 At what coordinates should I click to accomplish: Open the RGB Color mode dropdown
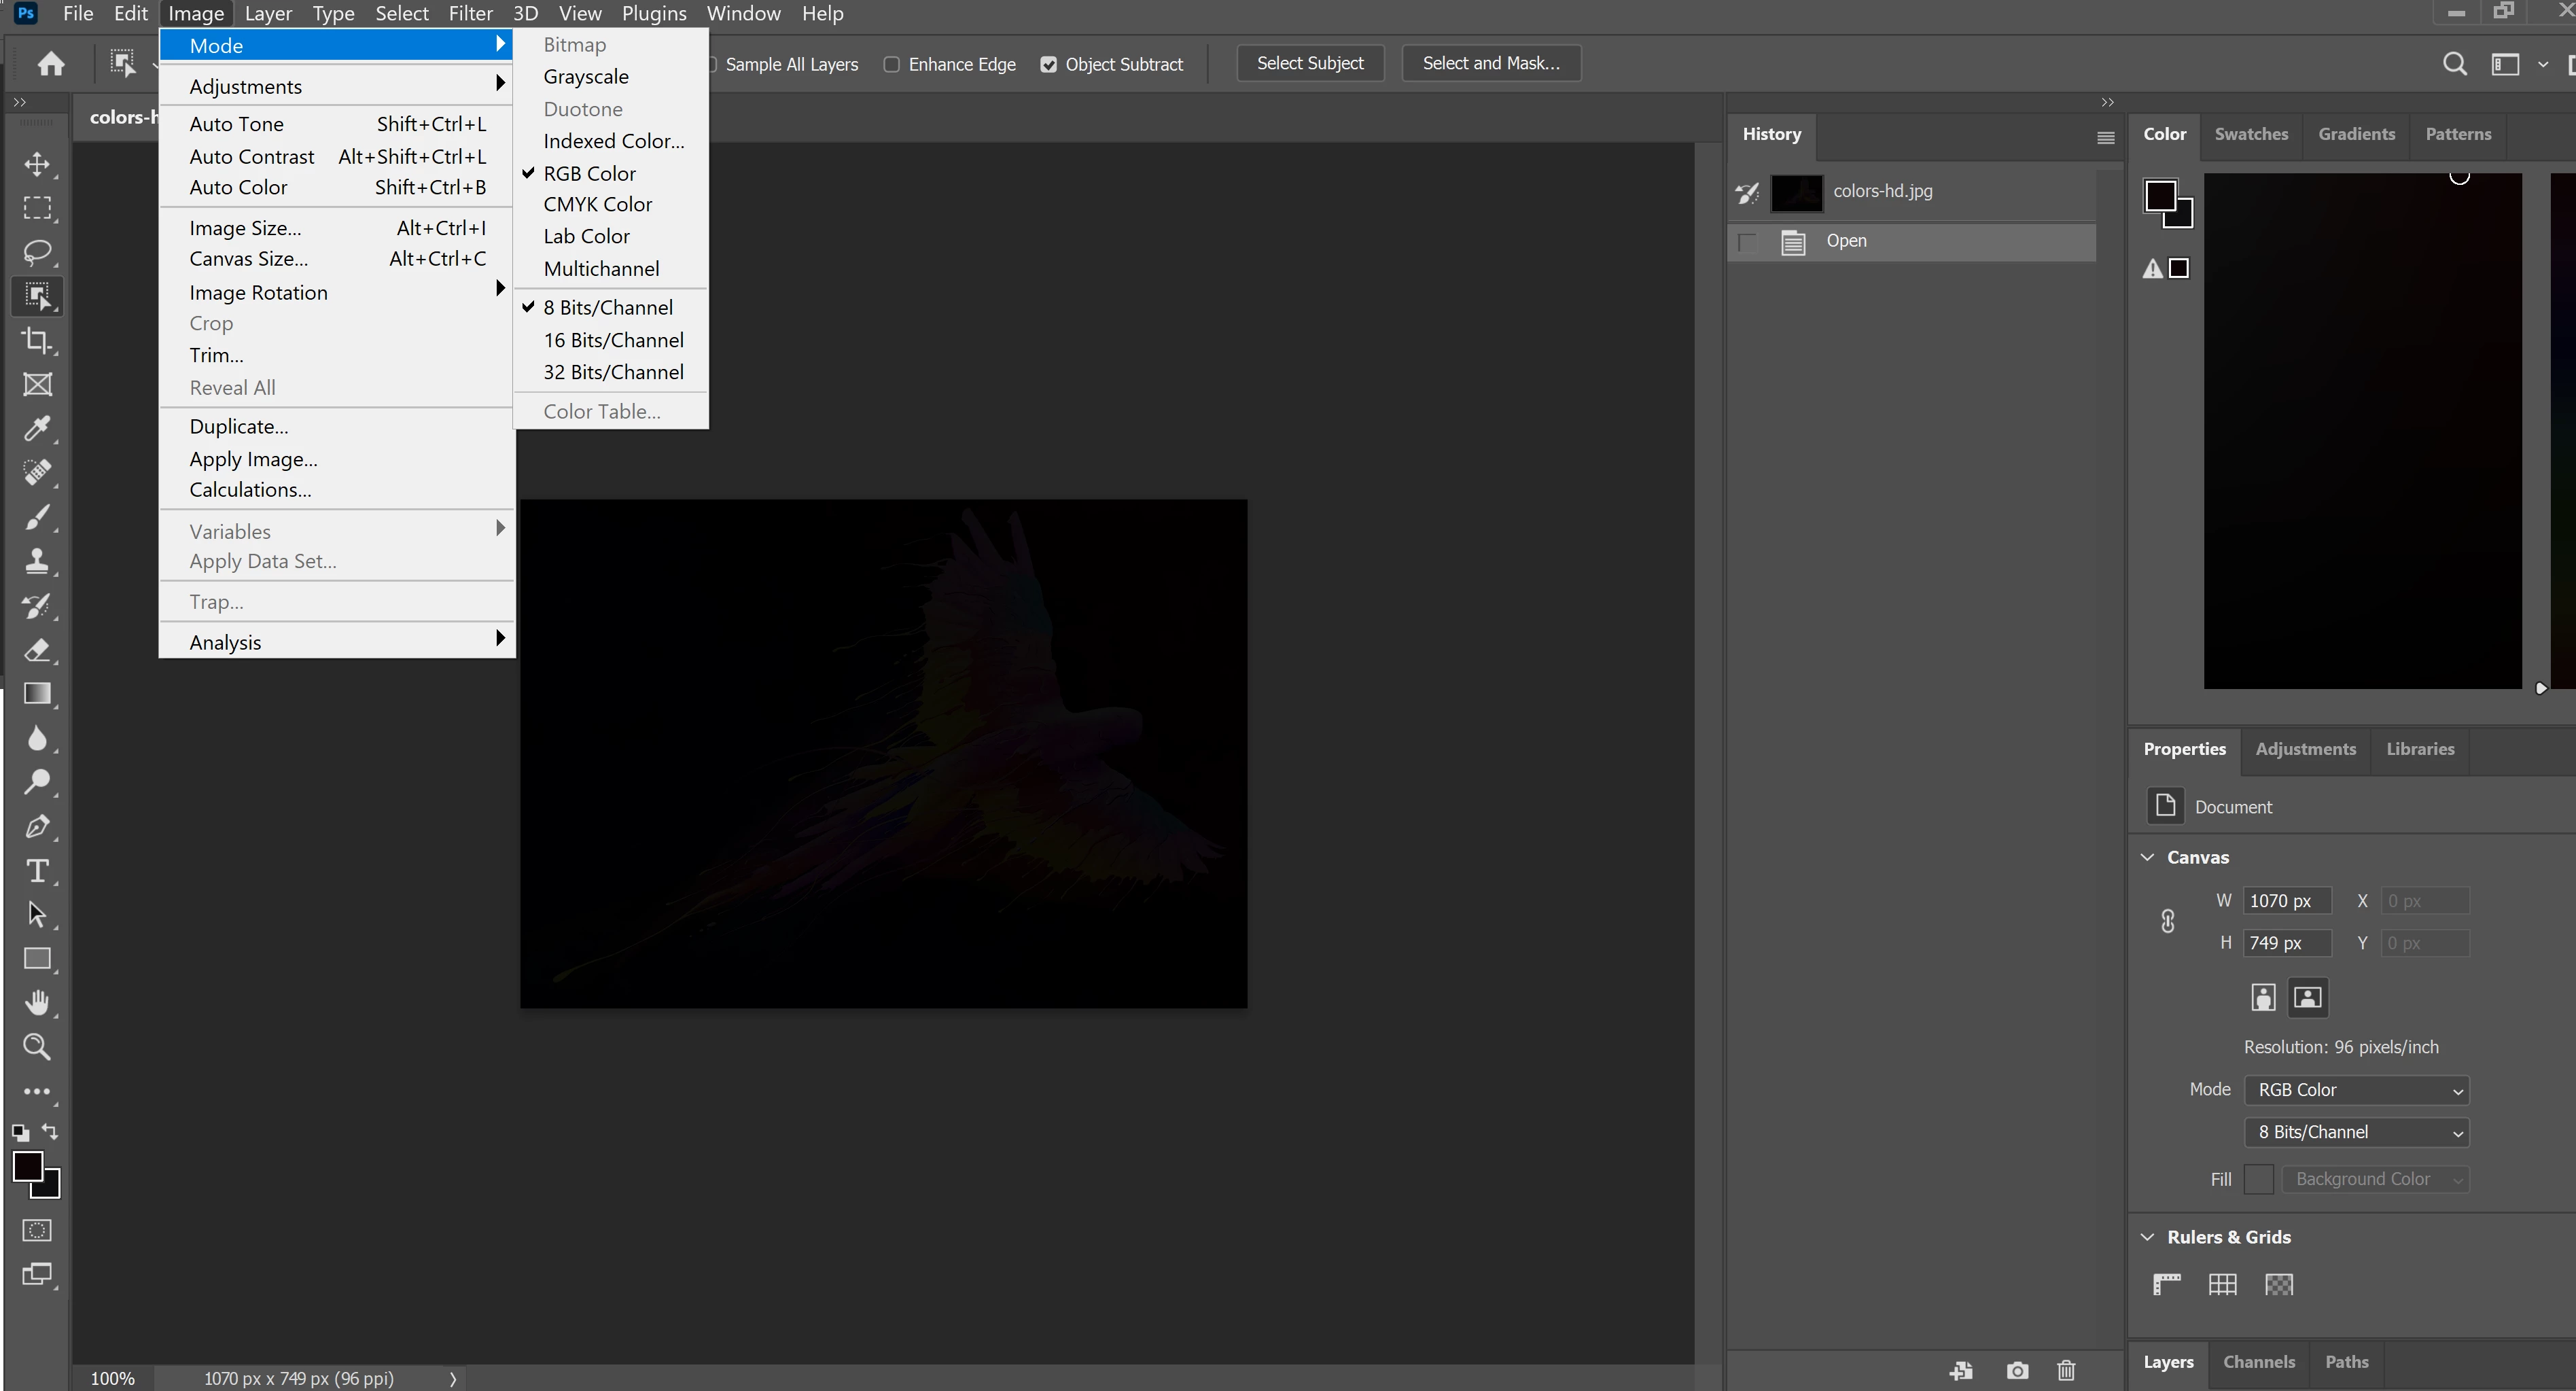[2355, 1090]
